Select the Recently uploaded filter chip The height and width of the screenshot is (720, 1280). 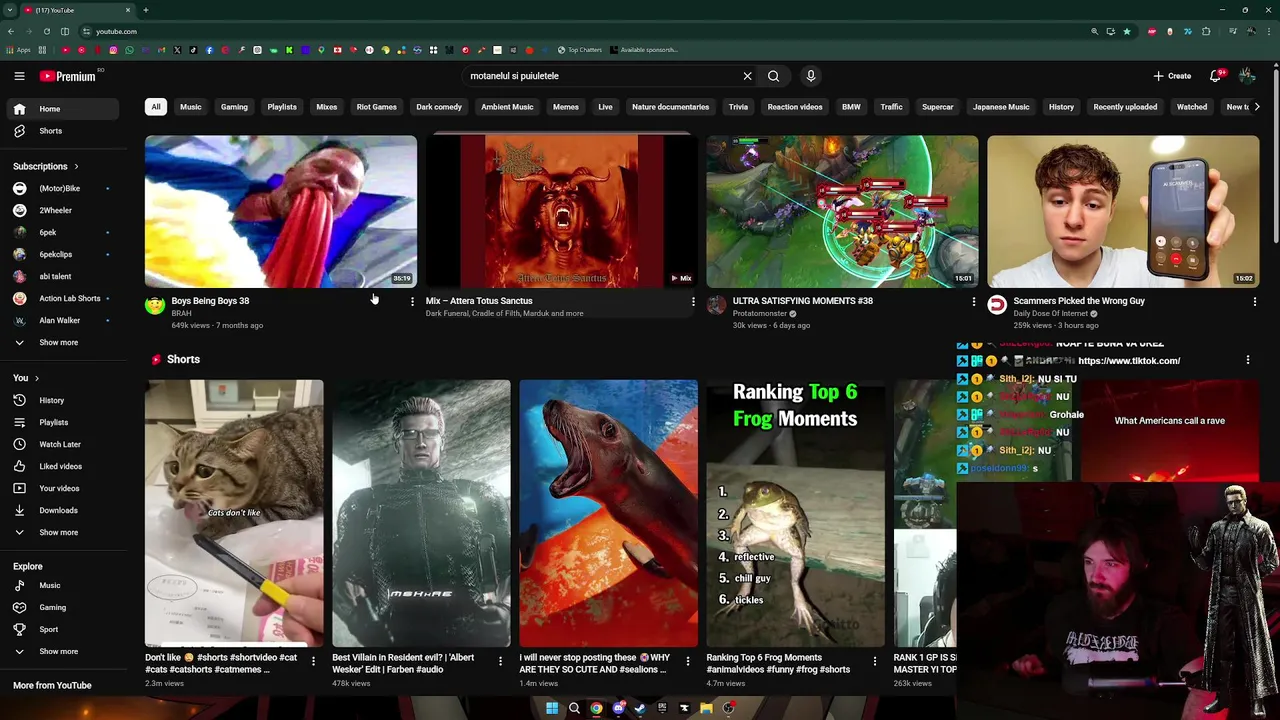[1125, 107]
